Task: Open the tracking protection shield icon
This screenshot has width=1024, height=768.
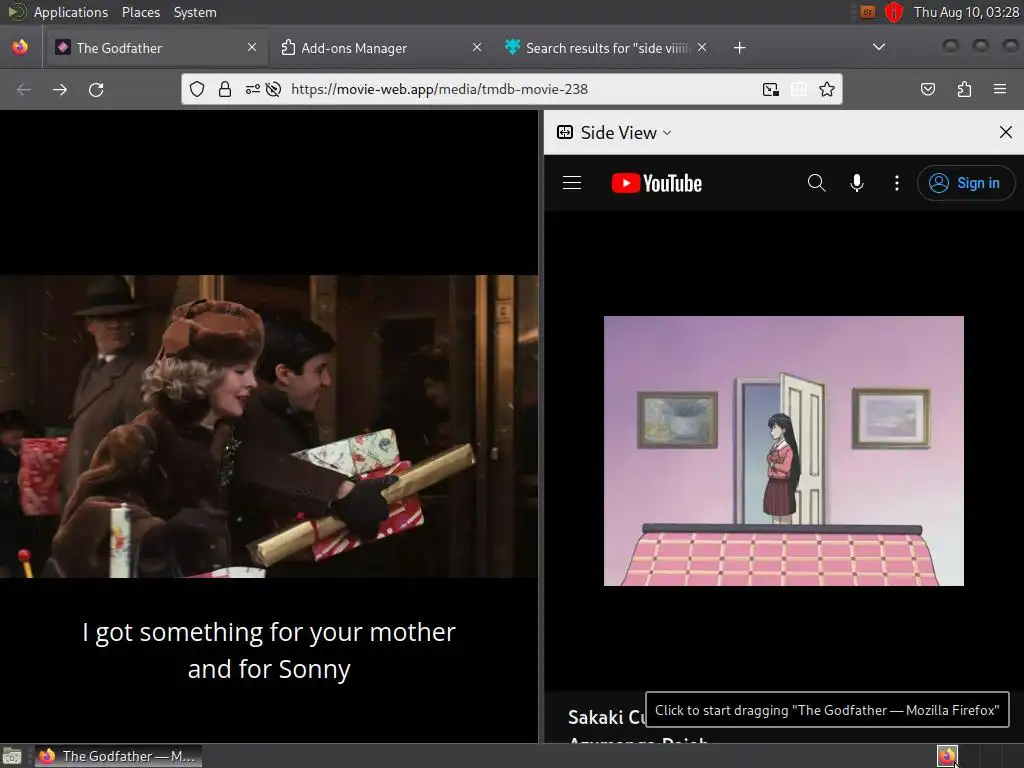Action: [x=197, y=89]
